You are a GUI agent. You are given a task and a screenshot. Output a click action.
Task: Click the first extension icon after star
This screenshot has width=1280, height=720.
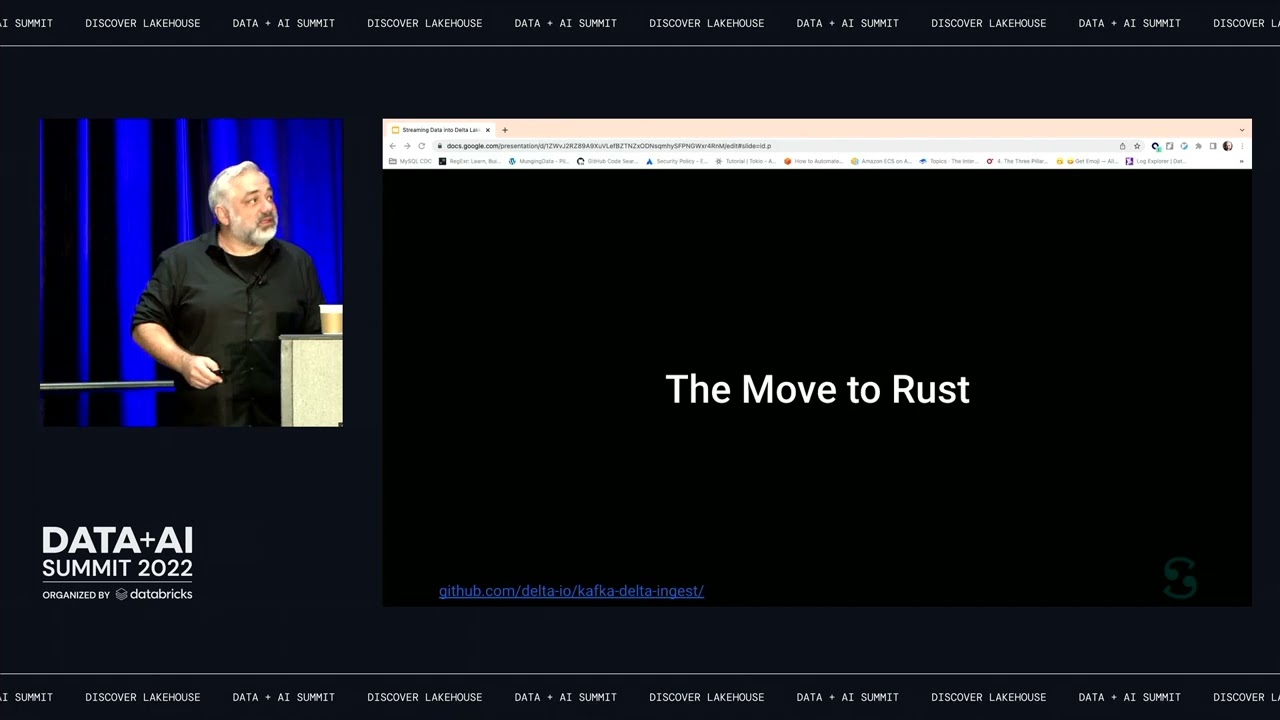tap(1155, 146)
